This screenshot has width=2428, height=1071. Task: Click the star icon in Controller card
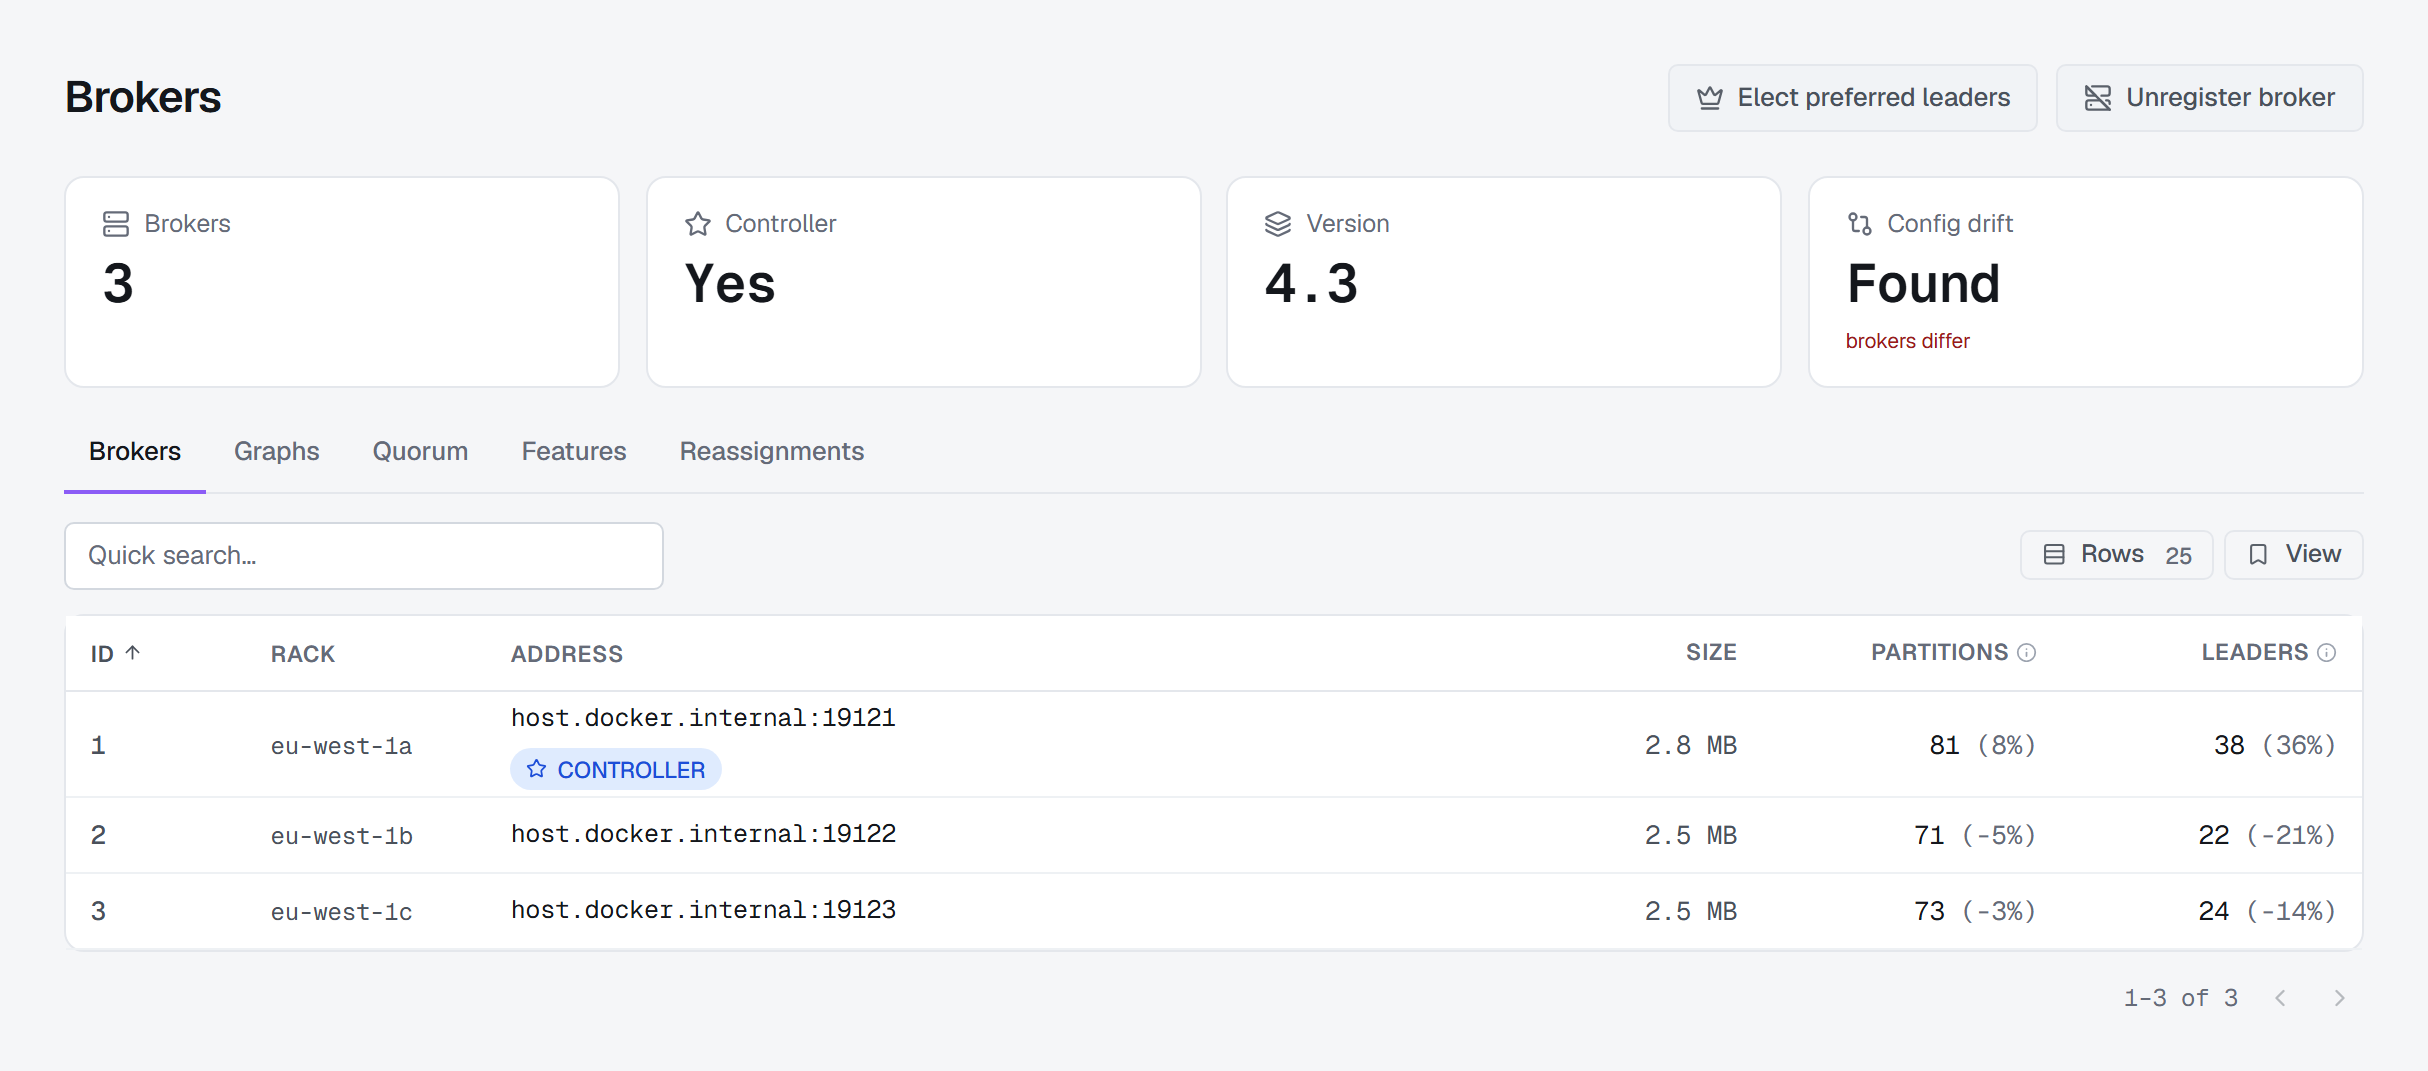point(698,224)
